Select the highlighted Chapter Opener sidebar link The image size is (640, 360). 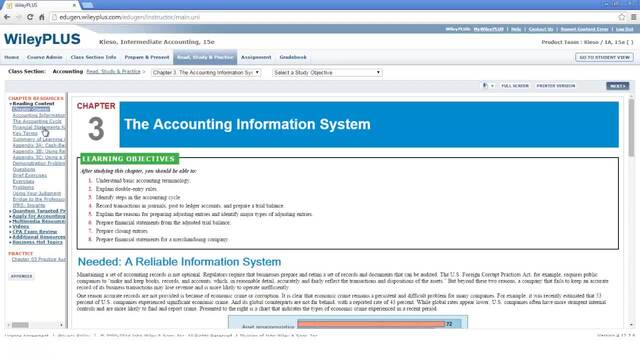[31, 109]
